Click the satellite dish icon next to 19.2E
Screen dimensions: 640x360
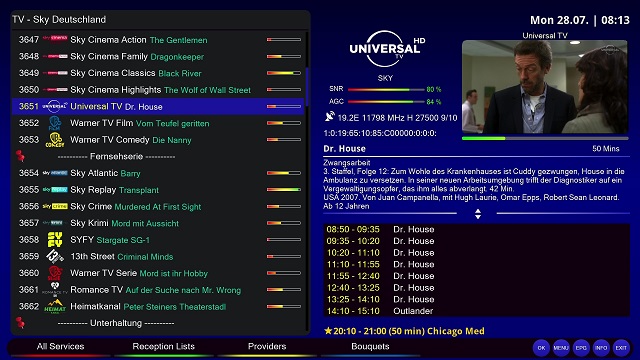coord(329,117)
